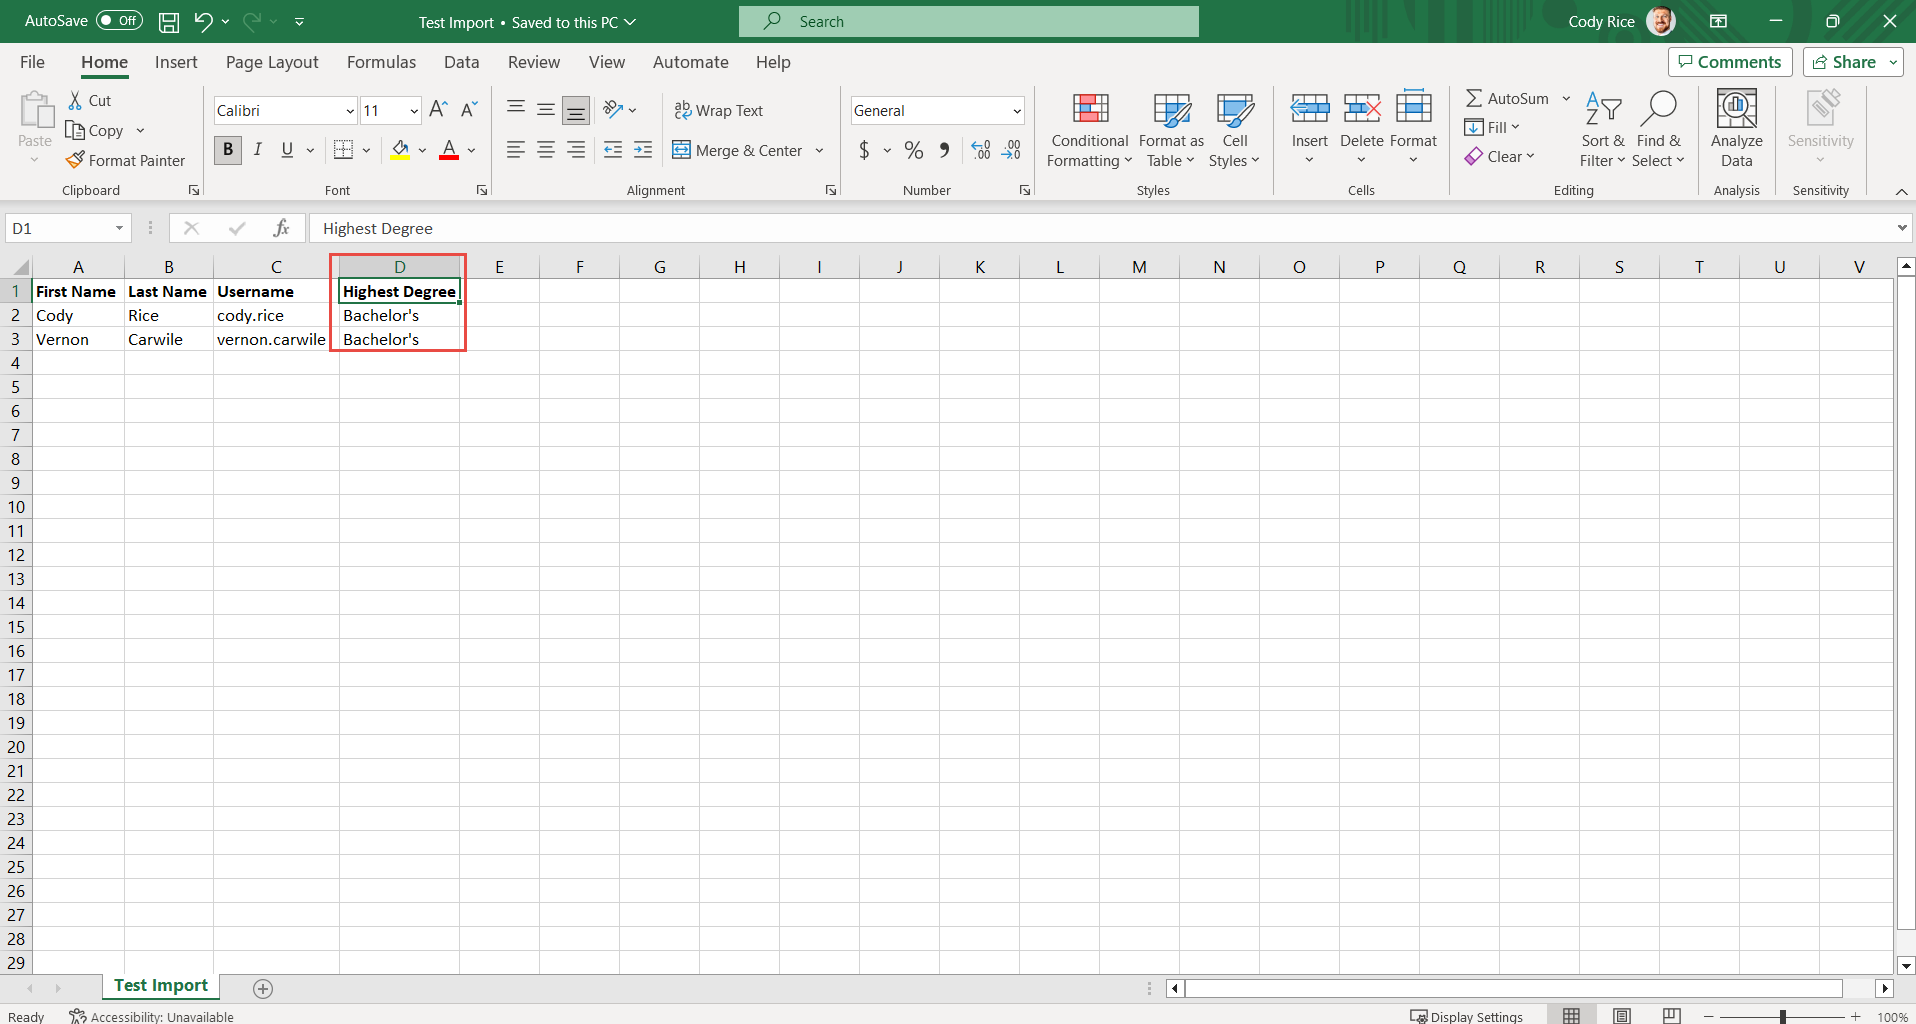Viewport: 1916px width, 1024px height.
Task: Click the Orientation text angle icon
Action: (613, 110)
